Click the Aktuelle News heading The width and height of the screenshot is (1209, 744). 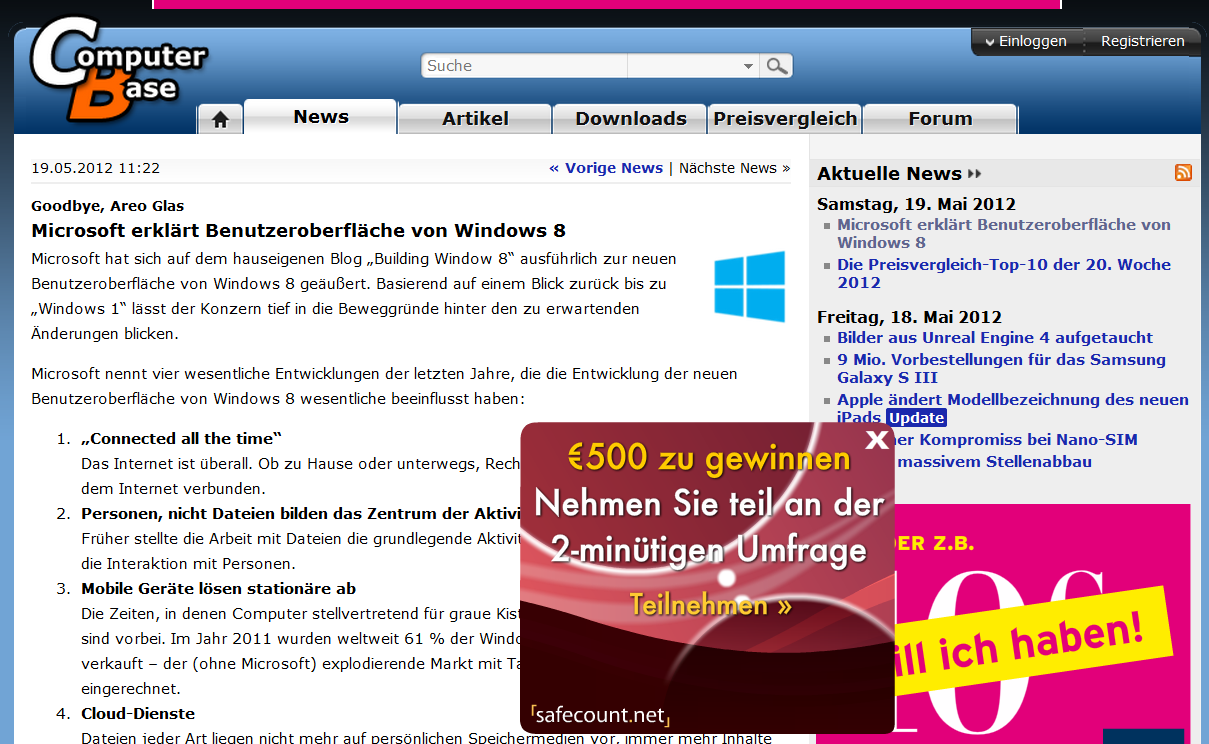[x=889, y=174]
